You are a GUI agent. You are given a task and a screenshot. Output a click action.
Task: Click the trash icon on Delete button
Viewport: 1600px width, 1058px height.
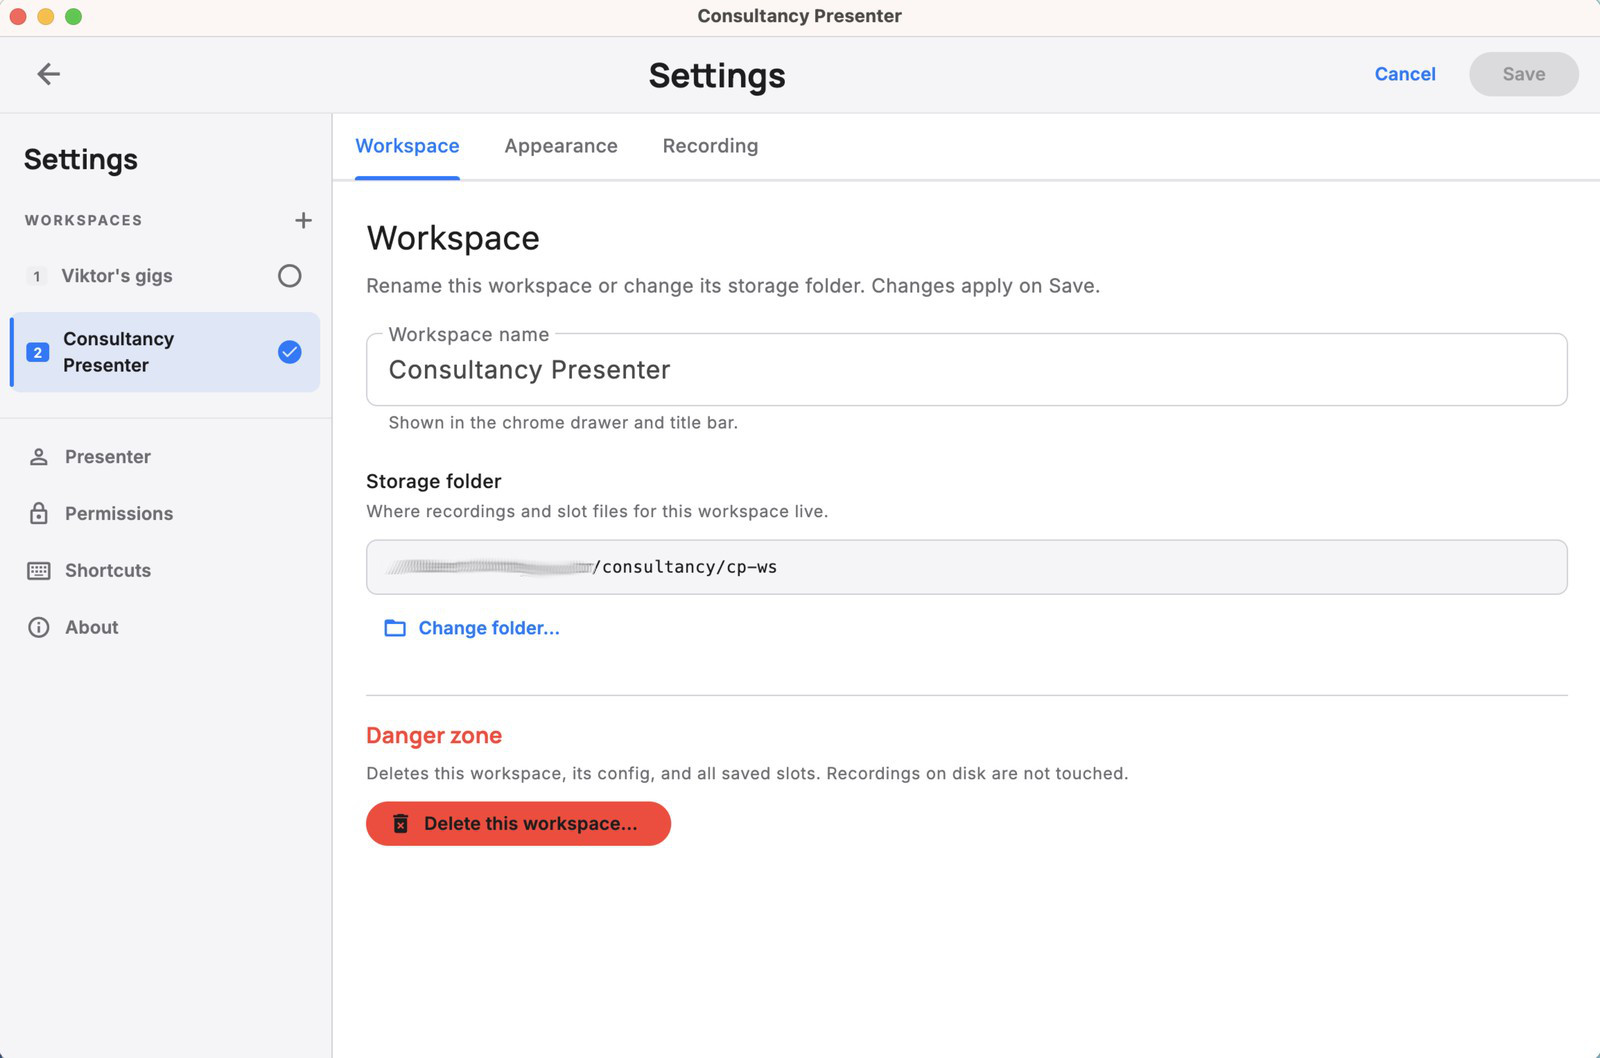tap(401, 824)
